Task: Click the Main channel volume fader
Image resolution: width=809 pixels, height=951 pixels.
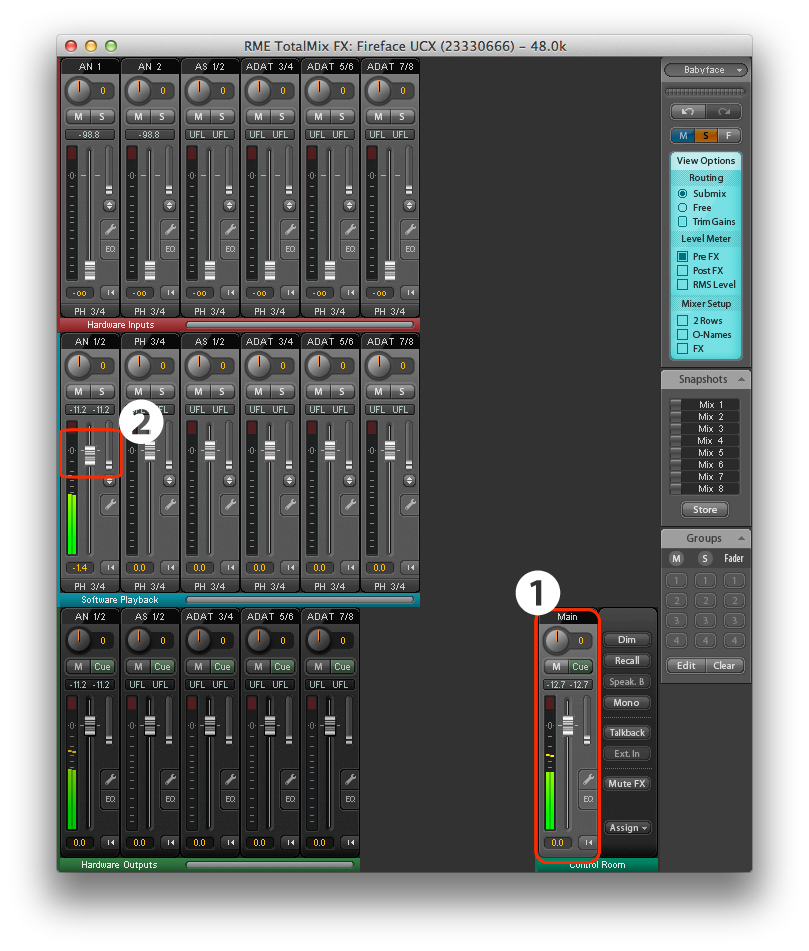Action: 567,727
